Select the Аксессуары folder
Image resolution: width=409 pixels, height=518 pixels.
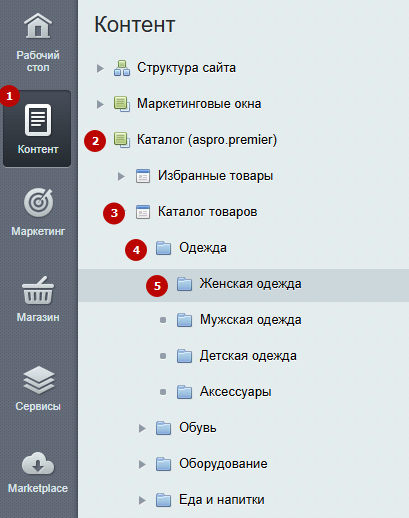point(235,392)
